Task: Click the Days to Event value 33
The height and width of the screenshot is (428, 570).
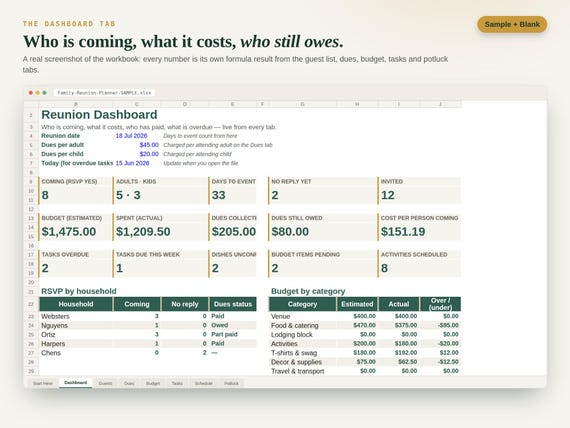Action: [x=218, y=195]
